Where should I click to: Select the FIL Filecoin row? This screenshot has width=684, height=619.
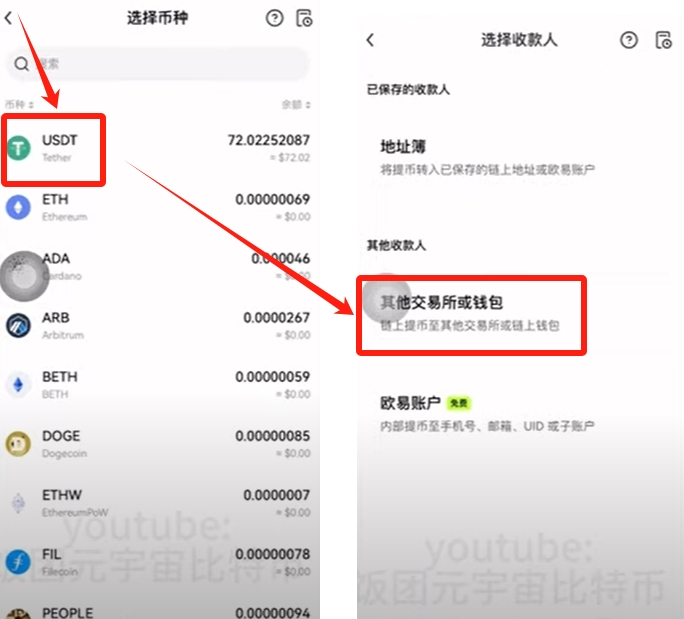point(157,562)
